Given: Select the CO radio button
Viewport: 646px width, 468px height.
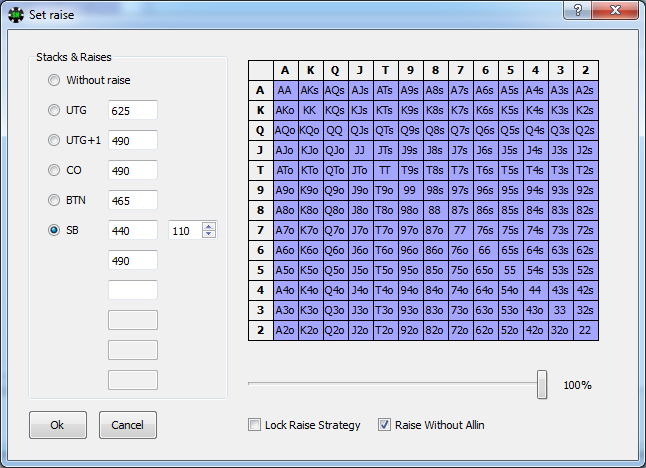Looking at the screenshot, I should [x=54, y=170].
